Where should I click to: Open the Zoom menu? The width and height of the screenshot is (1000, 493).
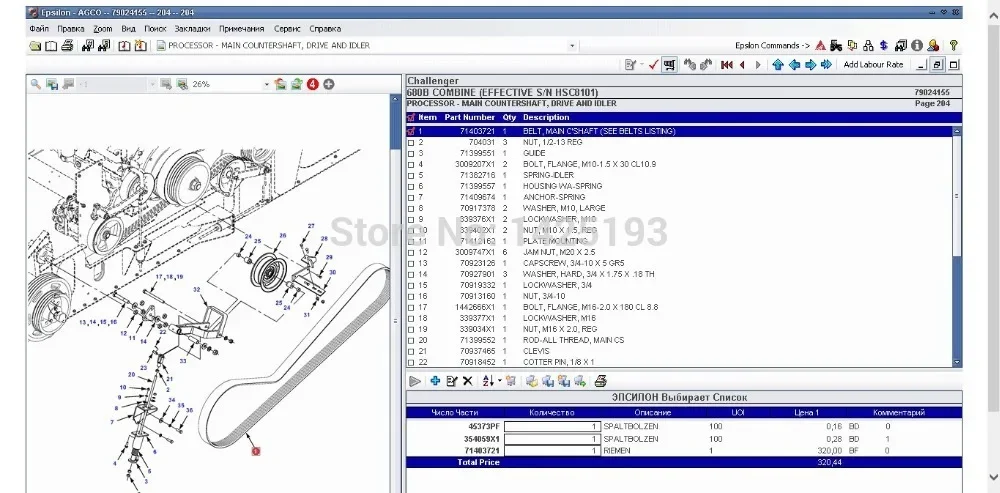coord(103,29)
